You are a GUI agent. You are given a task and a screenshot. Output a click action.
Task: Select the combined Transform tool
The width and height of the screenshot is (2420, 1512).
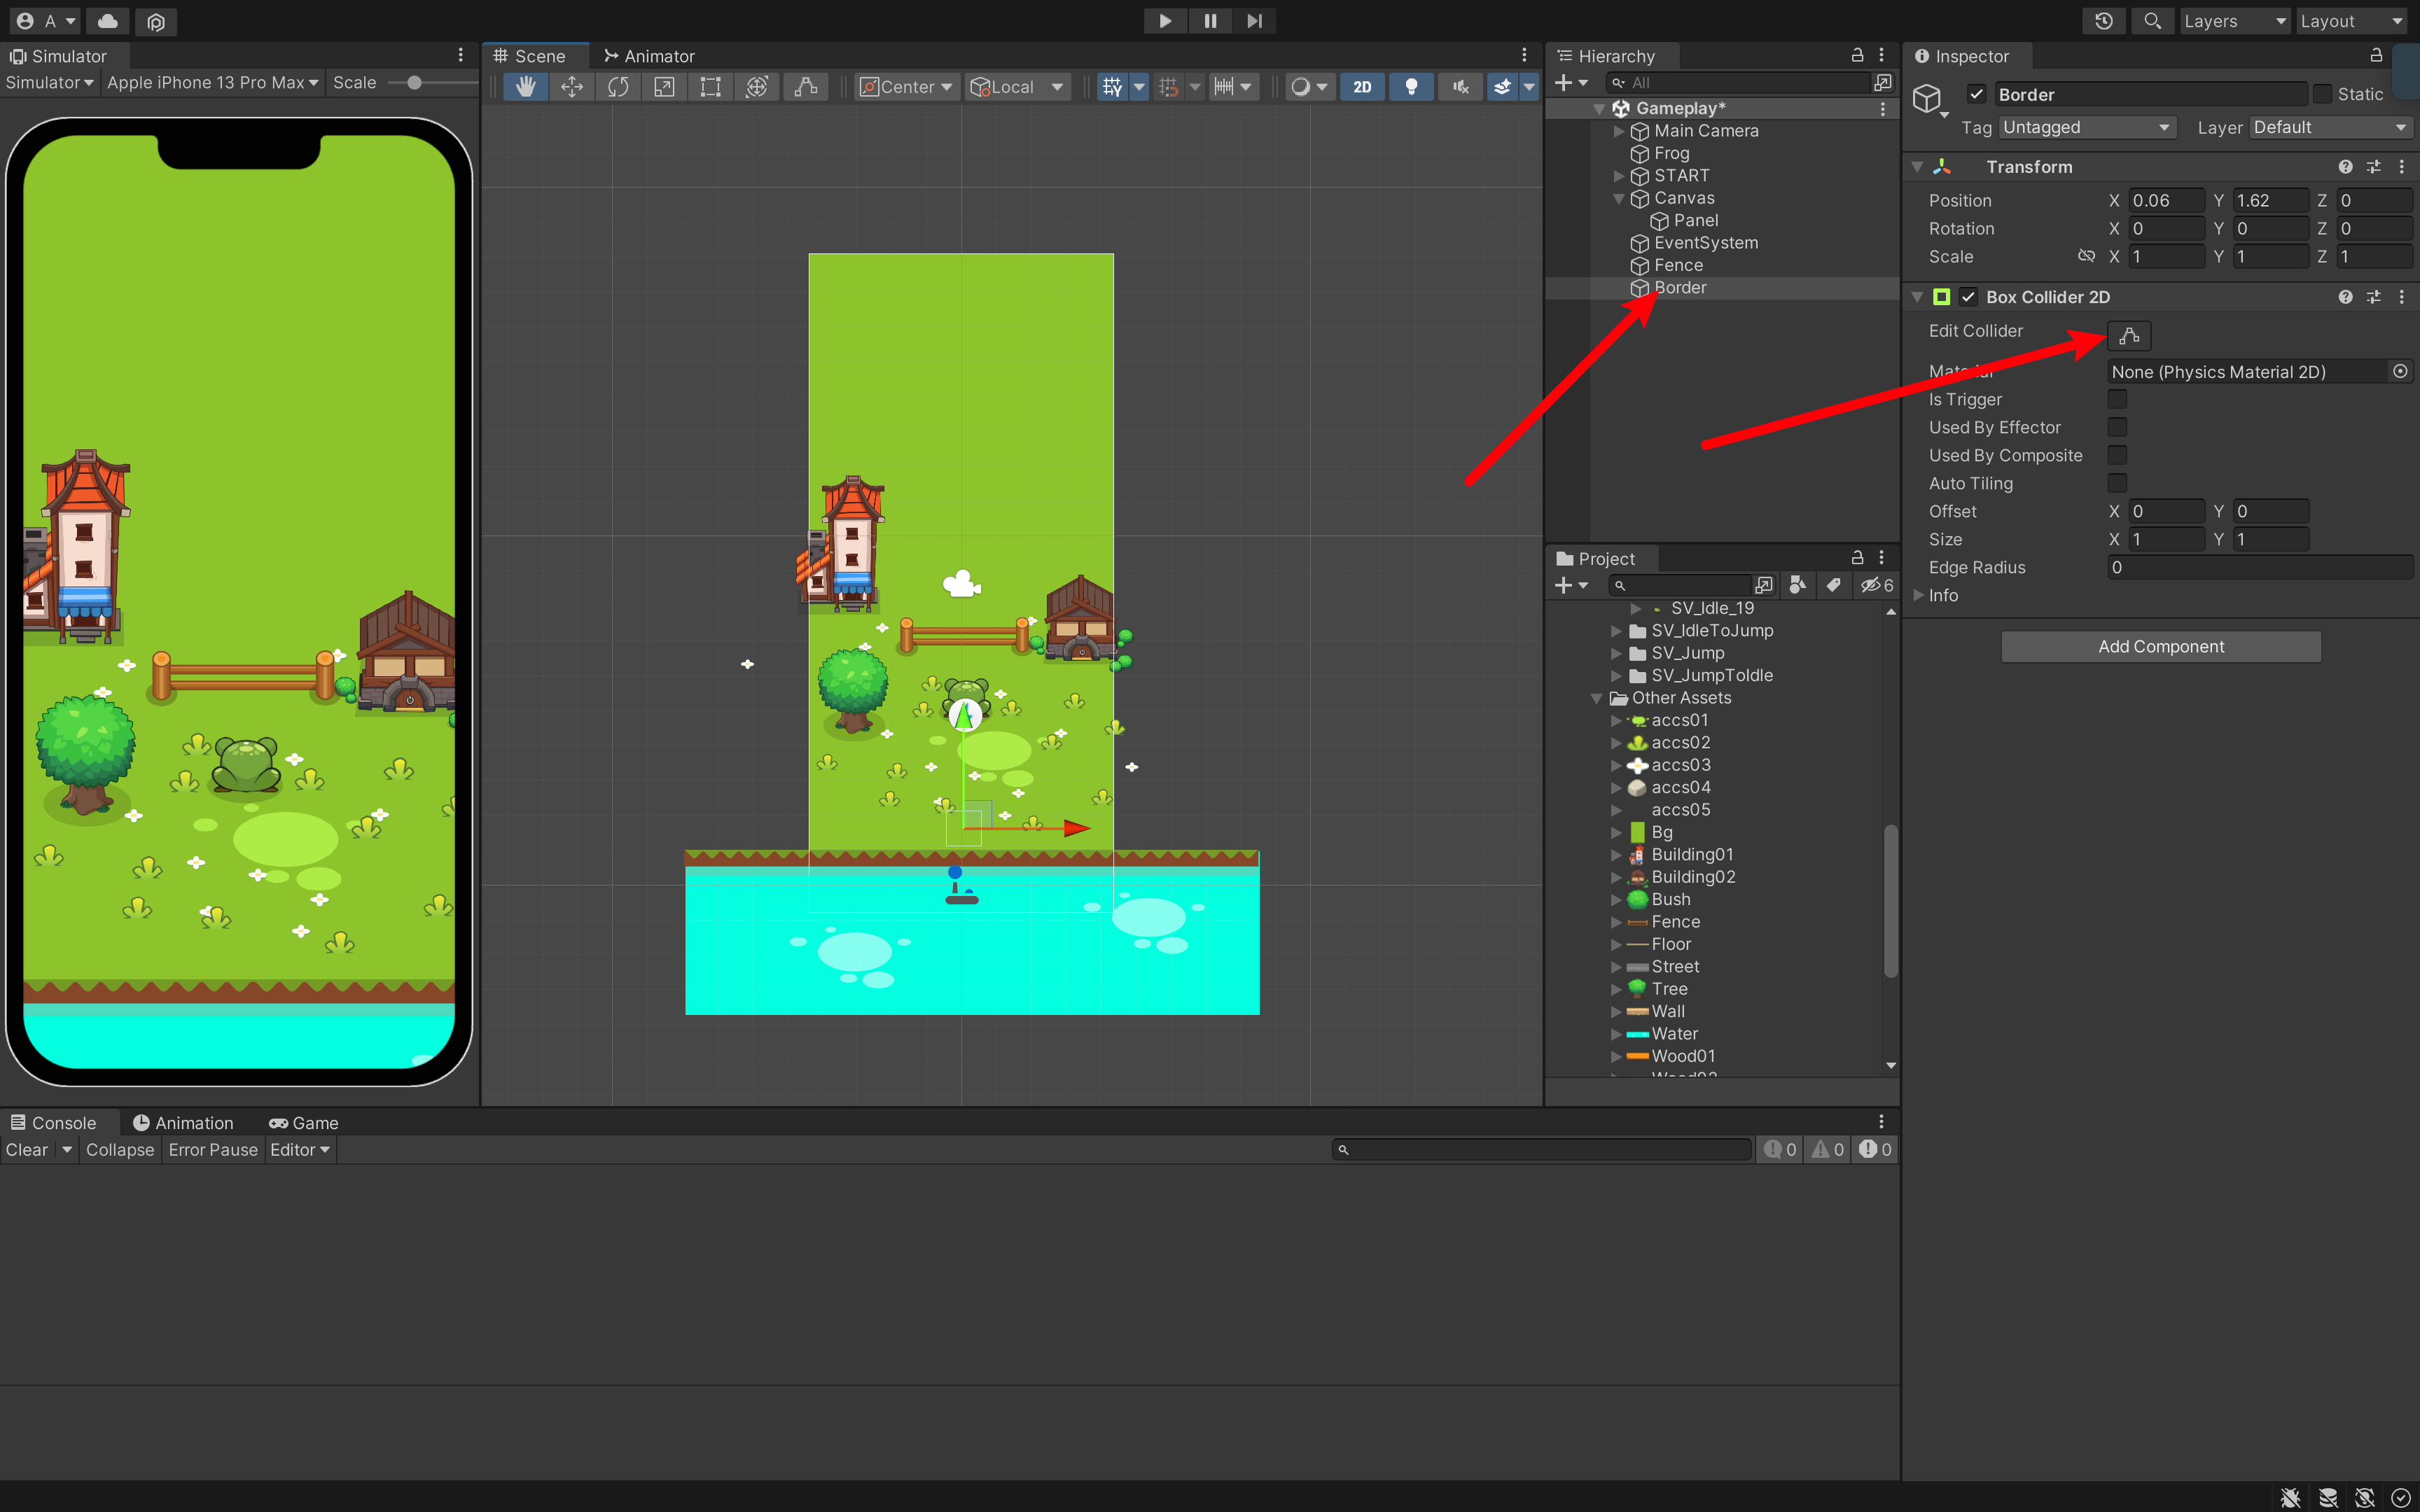tap(757, 87)
